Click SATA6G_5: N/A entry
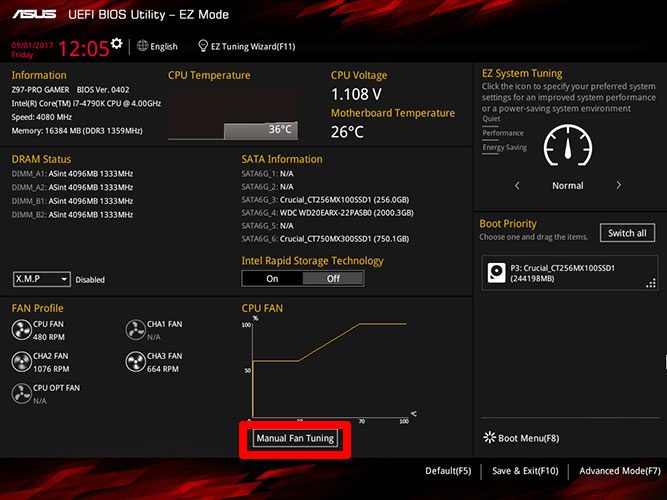This screenshot has height=500, width=667. (x=268, y=226)
